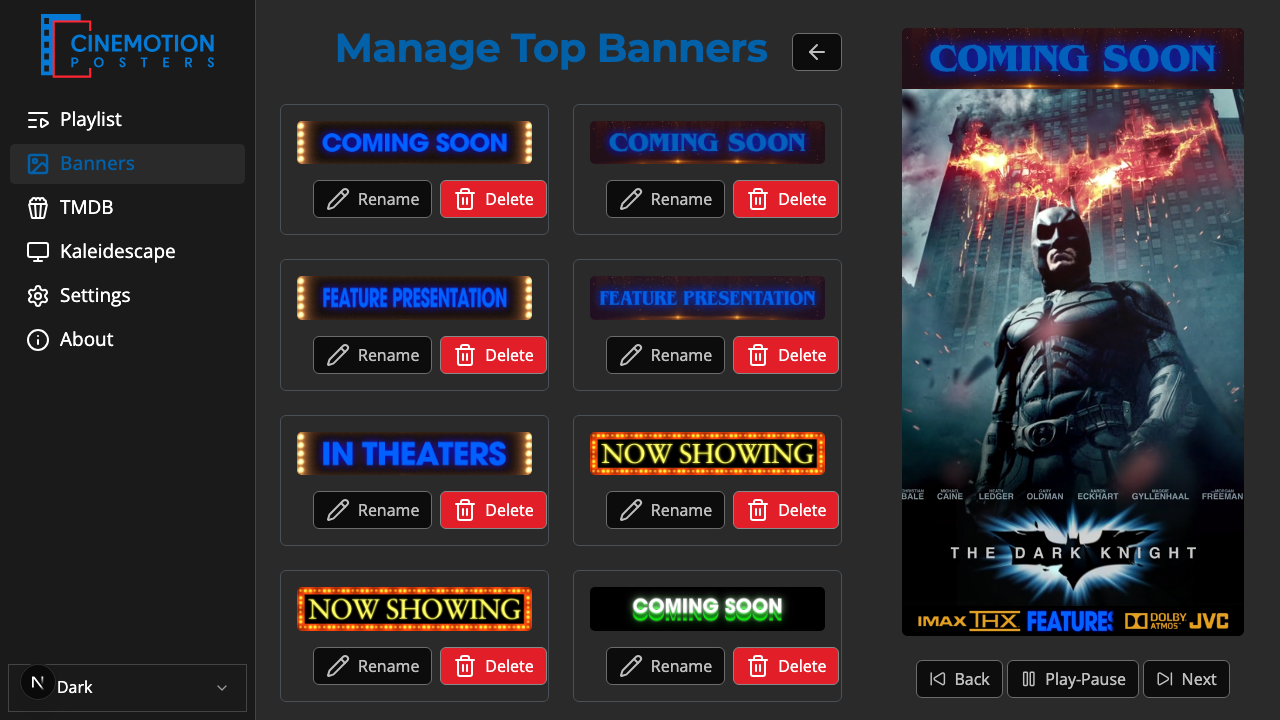
Task: Select the Now Showing image beside green banner
Action: [x=414, y=609]
